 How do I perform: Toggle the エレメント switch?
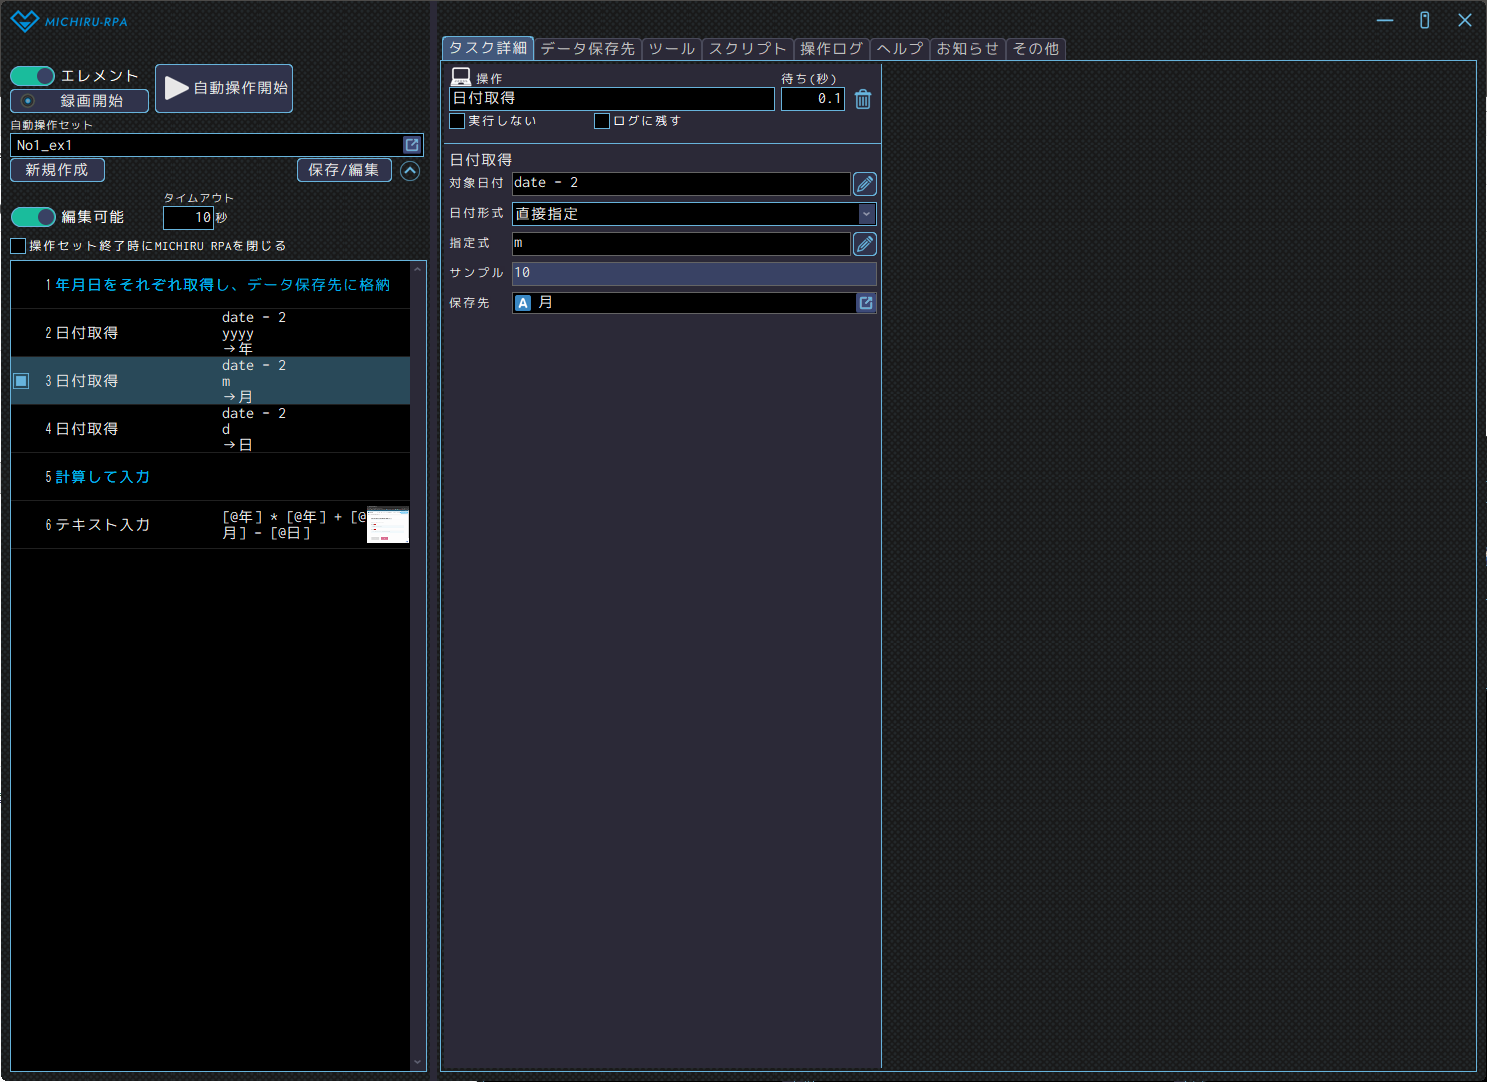click(x=33, y=76)
